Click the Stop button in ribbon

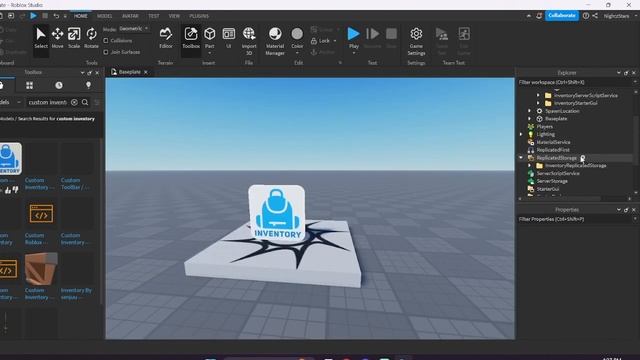coord(391,38)
